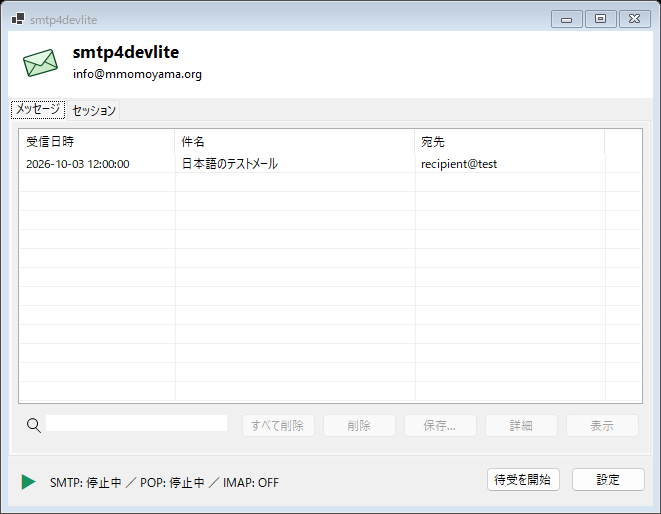The width and height of the screenshot is (661, 514).
Task: Minimize the smtp4devlite window
Action: [x=567, y=19]
